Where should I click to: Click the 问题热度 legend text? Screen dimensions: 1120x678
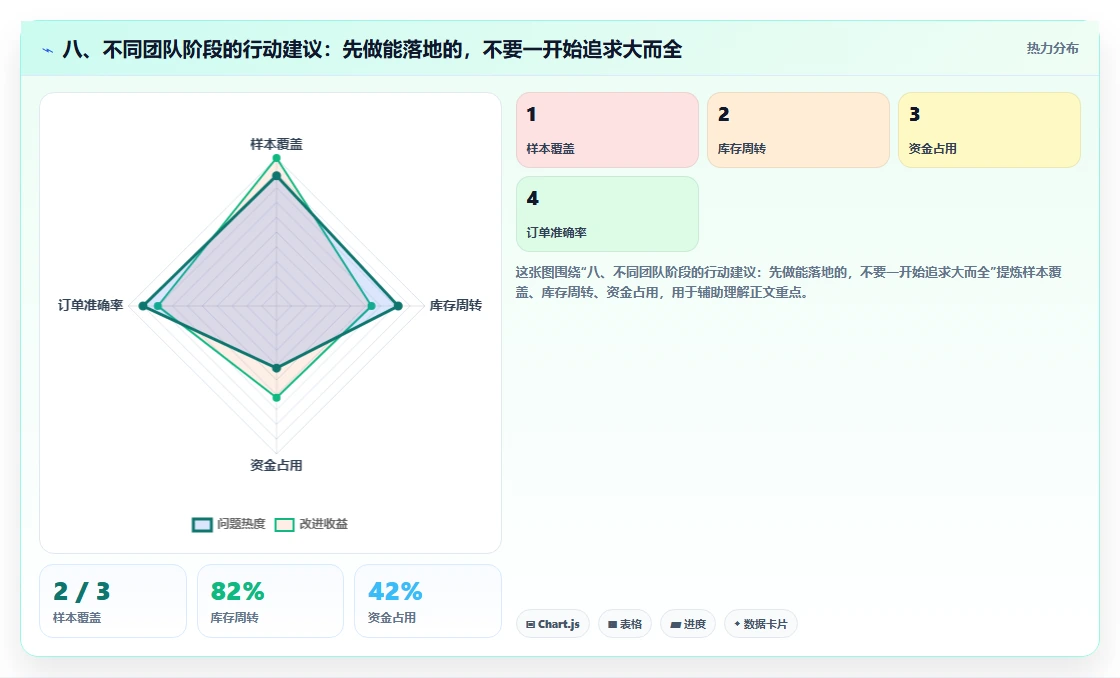point(241,524)
